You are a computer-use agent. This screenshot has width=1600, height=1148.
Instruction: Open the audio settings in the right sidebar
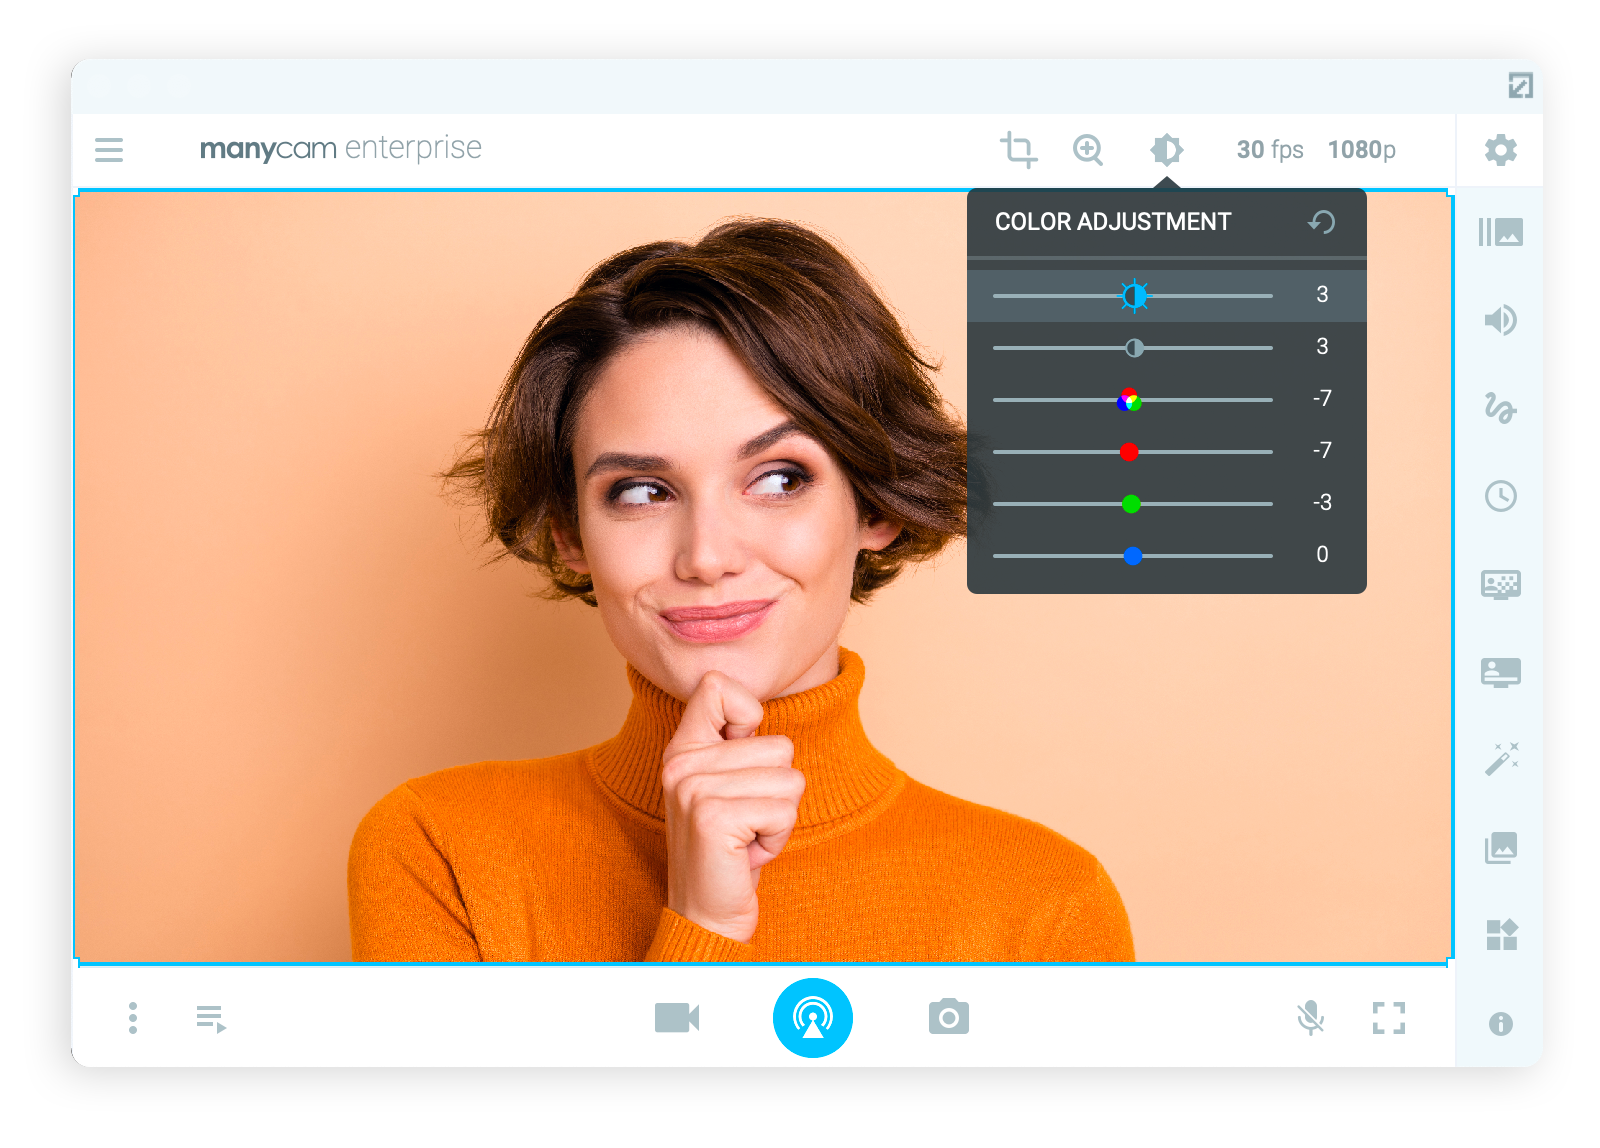click(x=1500, y=321)
